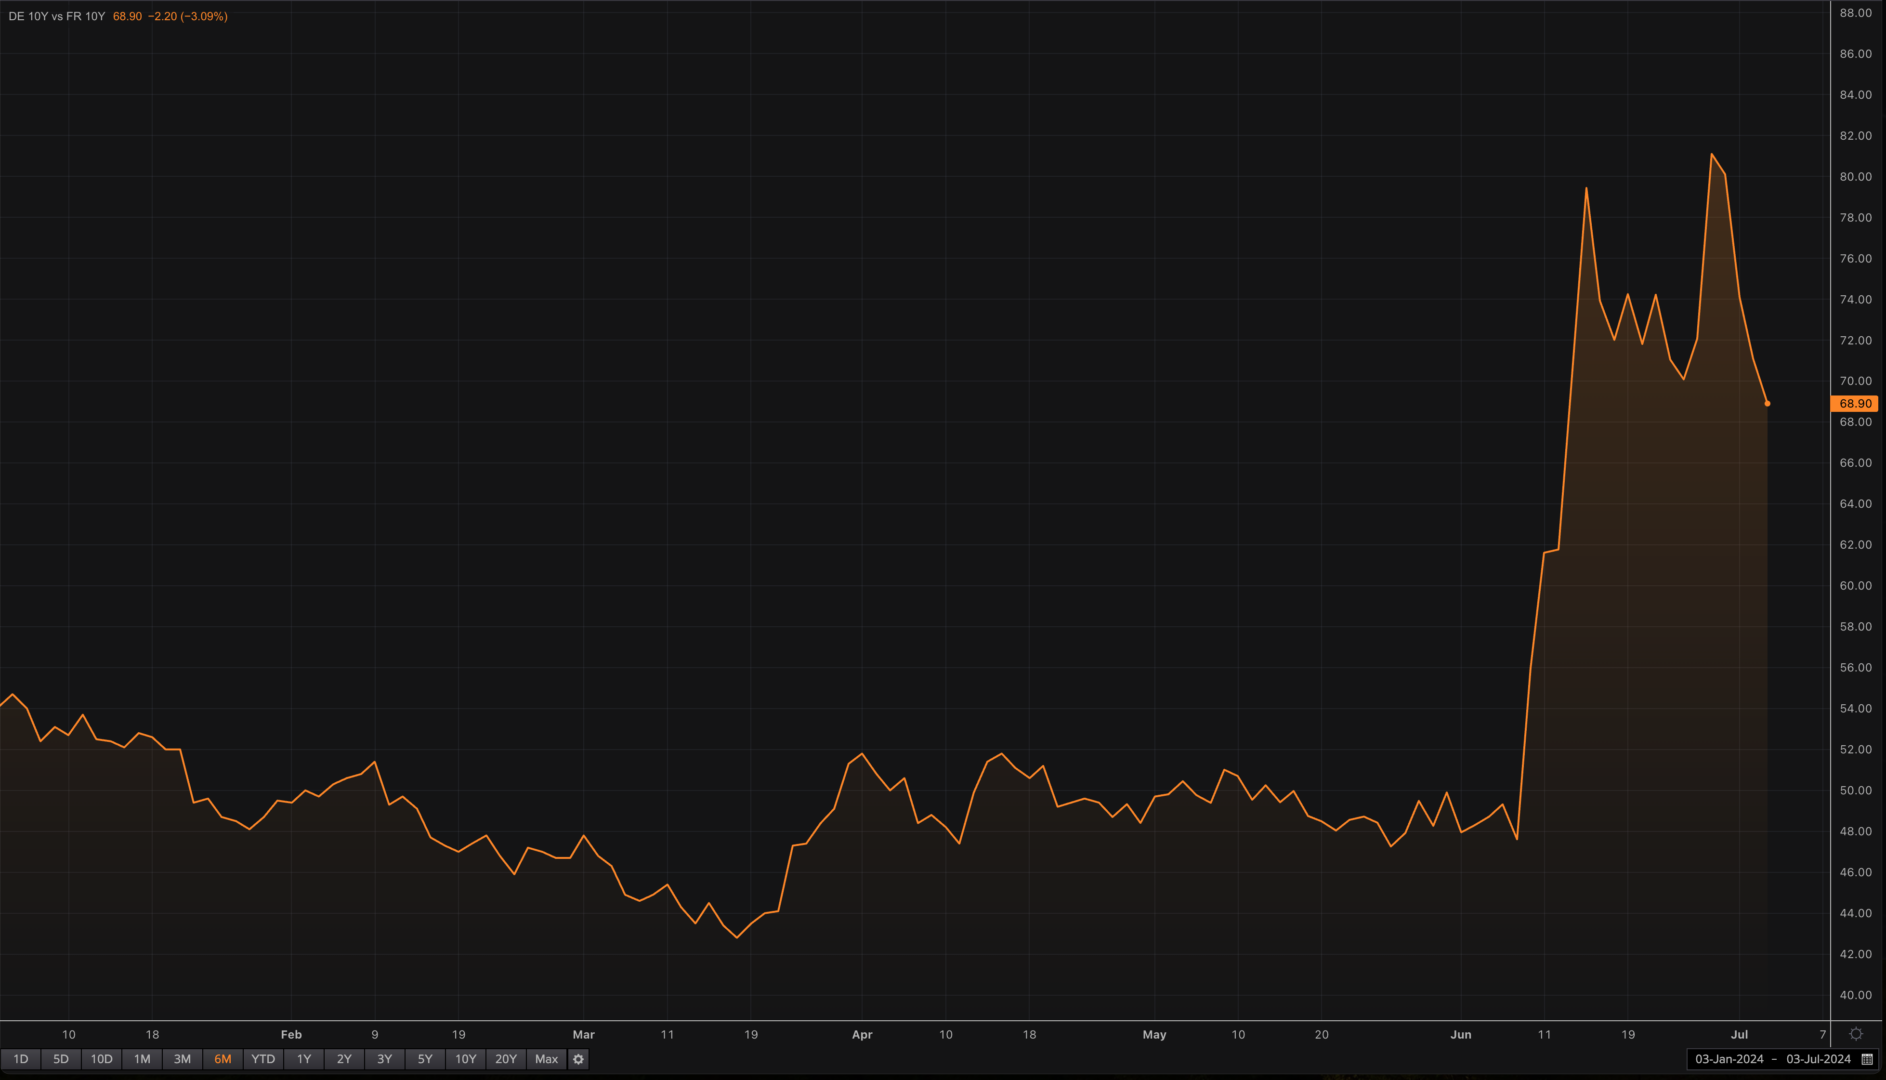Viewport: 1886px width, 1080px height.
Task: Click the 60.00 price axis label
Action: [x=1855, y=586]
